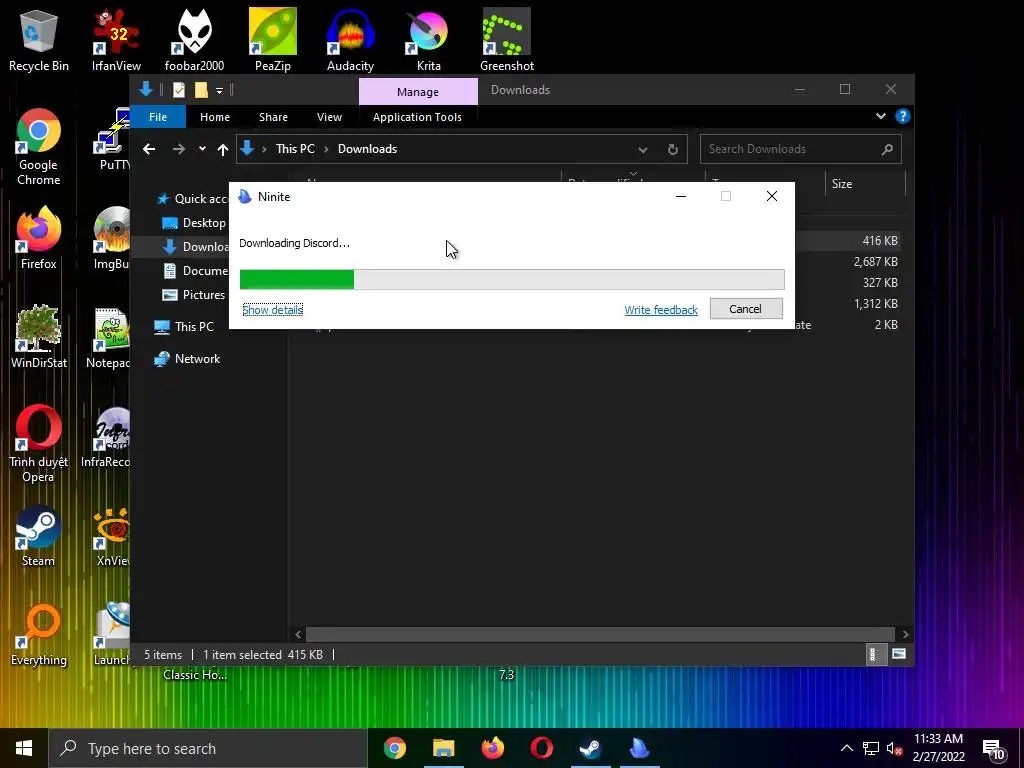Screen dimensions: 1024x768
Task: Switch Explorer to large icons view
Action: tap(899, 654)
